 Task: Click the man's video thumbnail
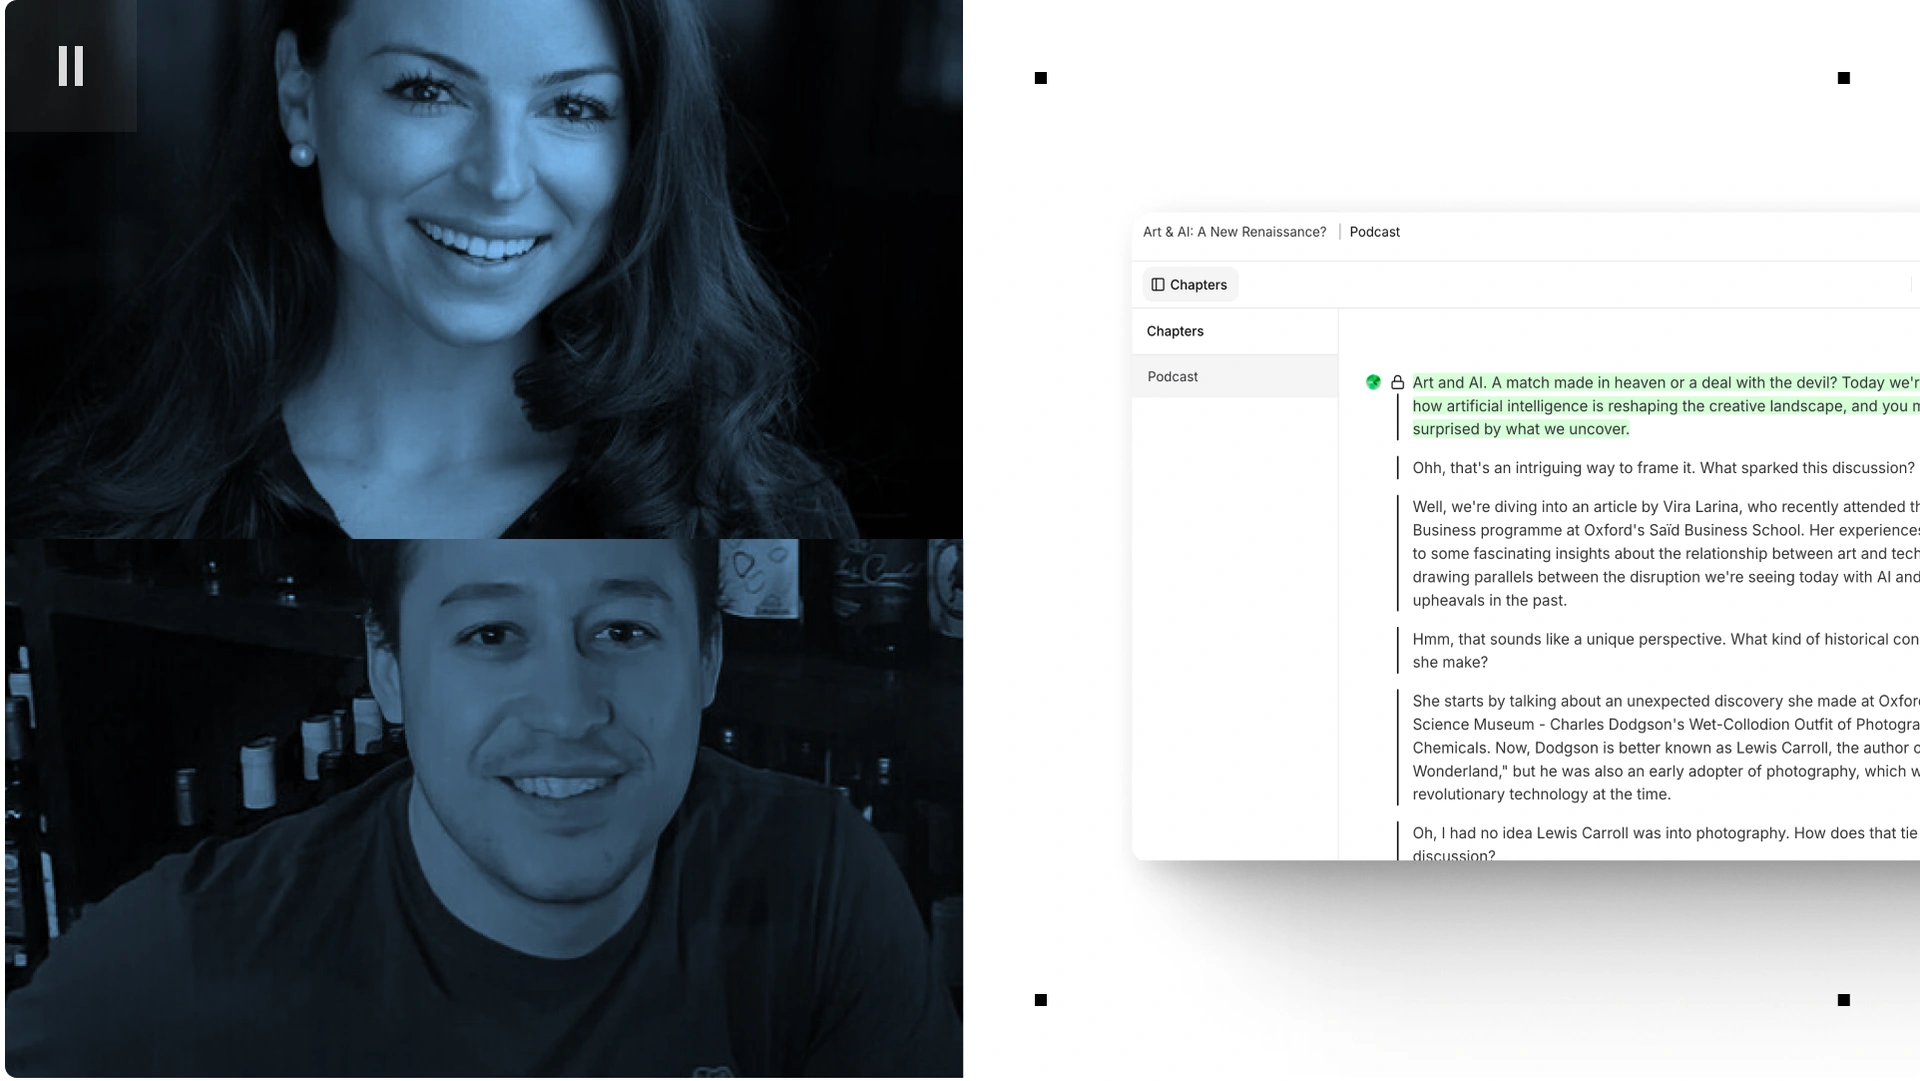pyautogui.click(x=484, y=808)
